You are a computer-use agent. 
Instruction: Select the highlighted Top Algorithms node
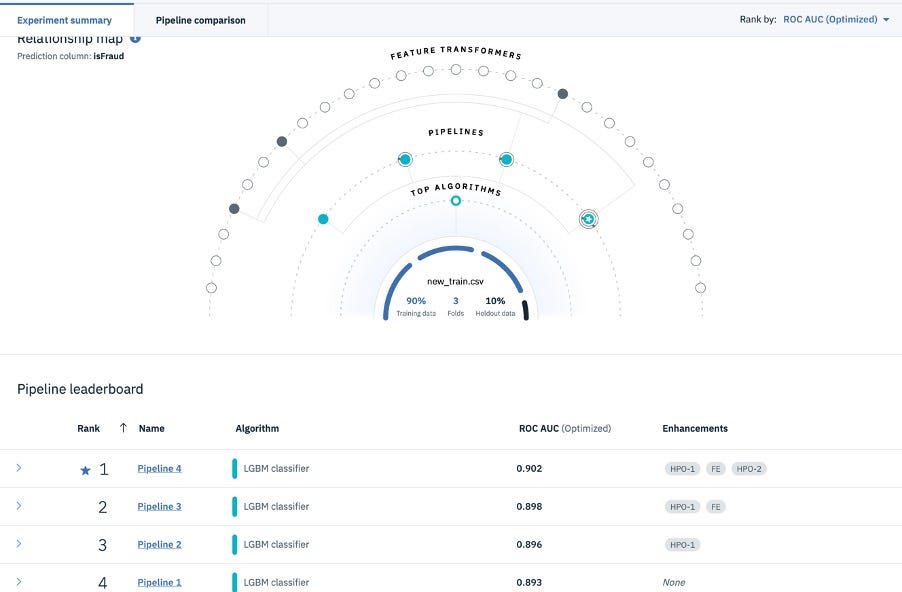click(456, 200)
